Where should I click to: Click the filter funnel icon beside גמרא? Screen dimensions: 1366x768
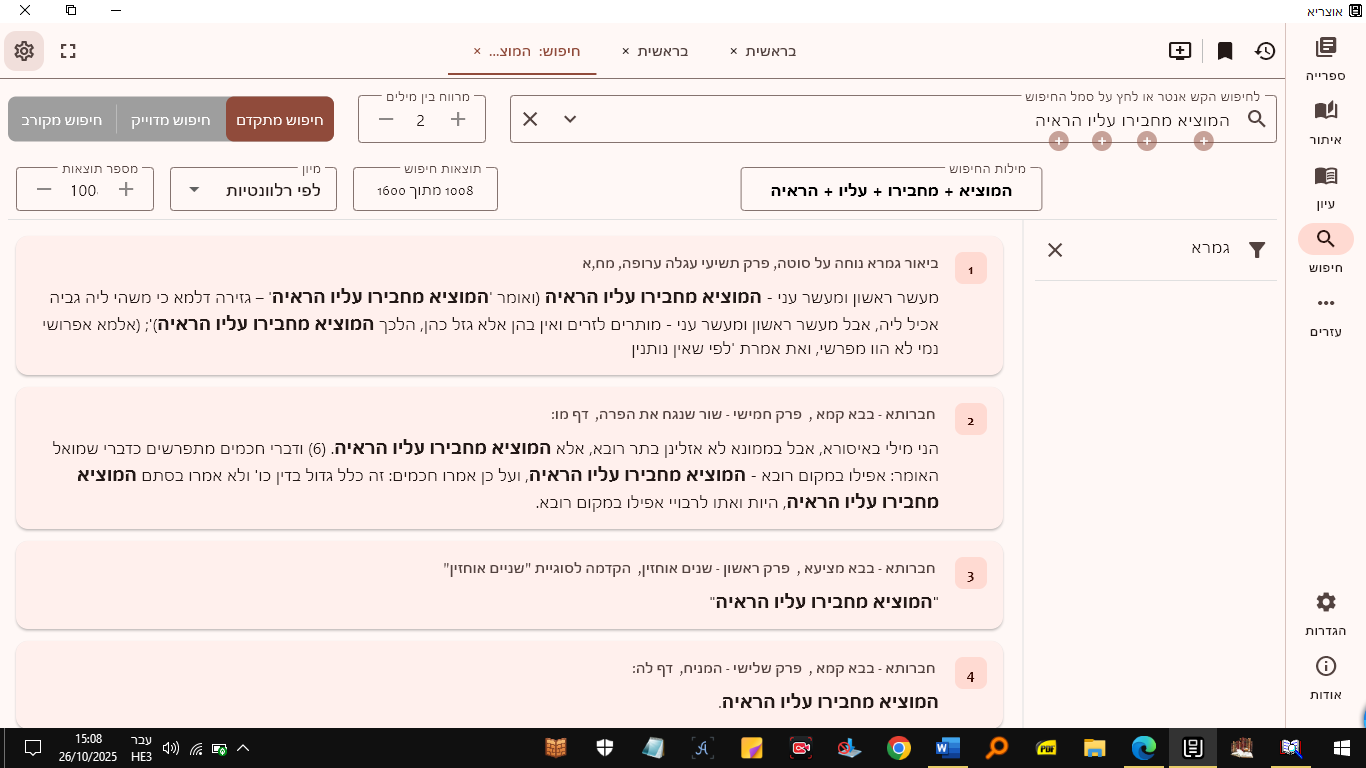pyautogui.click(x=1257, y=250)
